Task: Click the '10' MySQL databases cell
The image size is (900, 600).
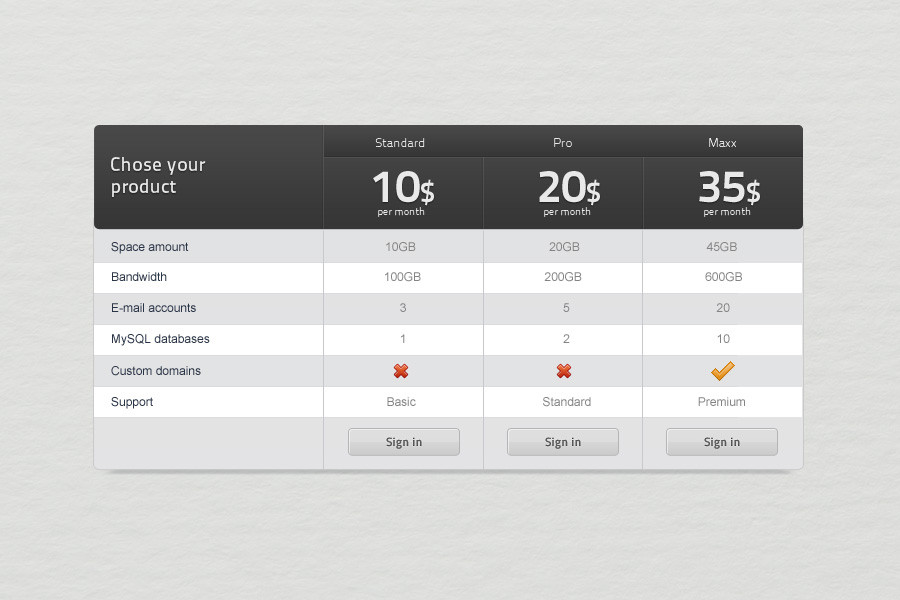Action: tap(723, 339)
